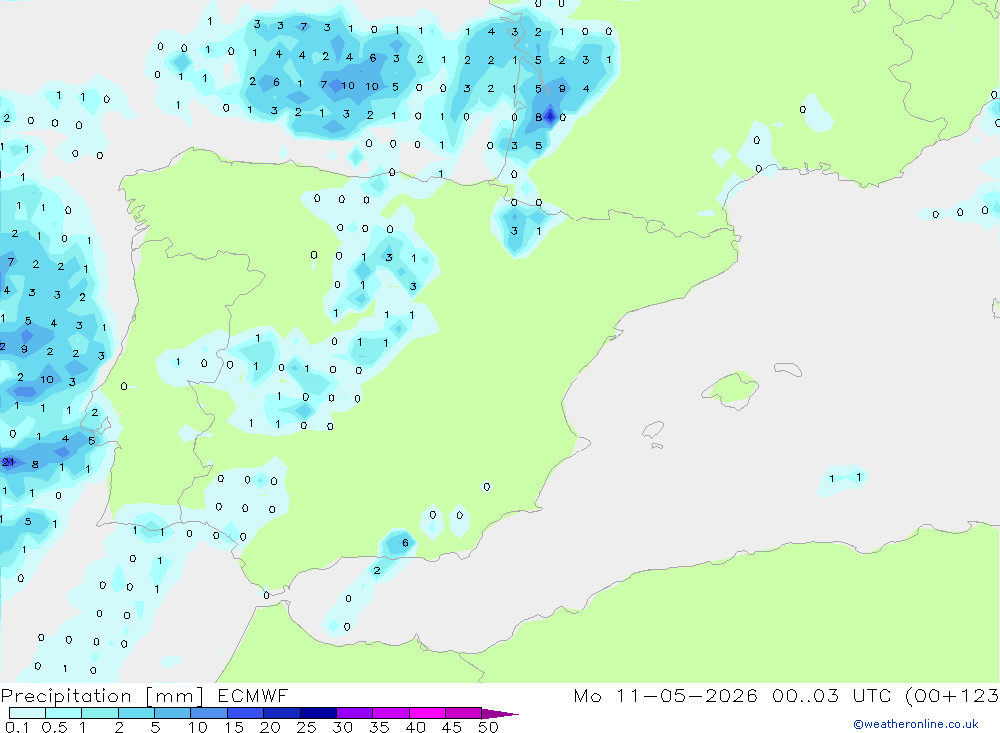Screen dimensions: 1000x733
Task: Click the 0.5–1 mm legend color swatch
Action: pyautogui.click(x=64, y=713)
